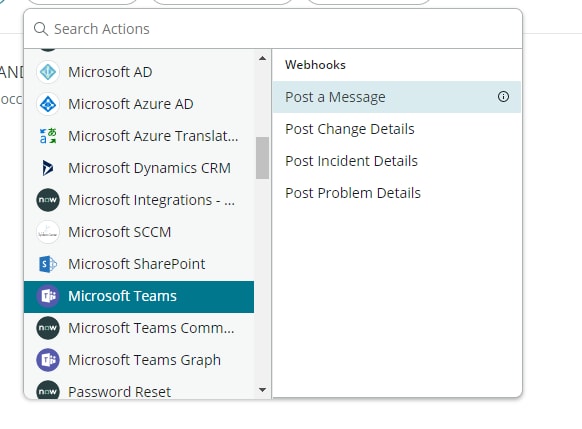582x429 pixels.
Task: Select the Post a Message action
Action: pyautogui.click(x=397, y=97)
